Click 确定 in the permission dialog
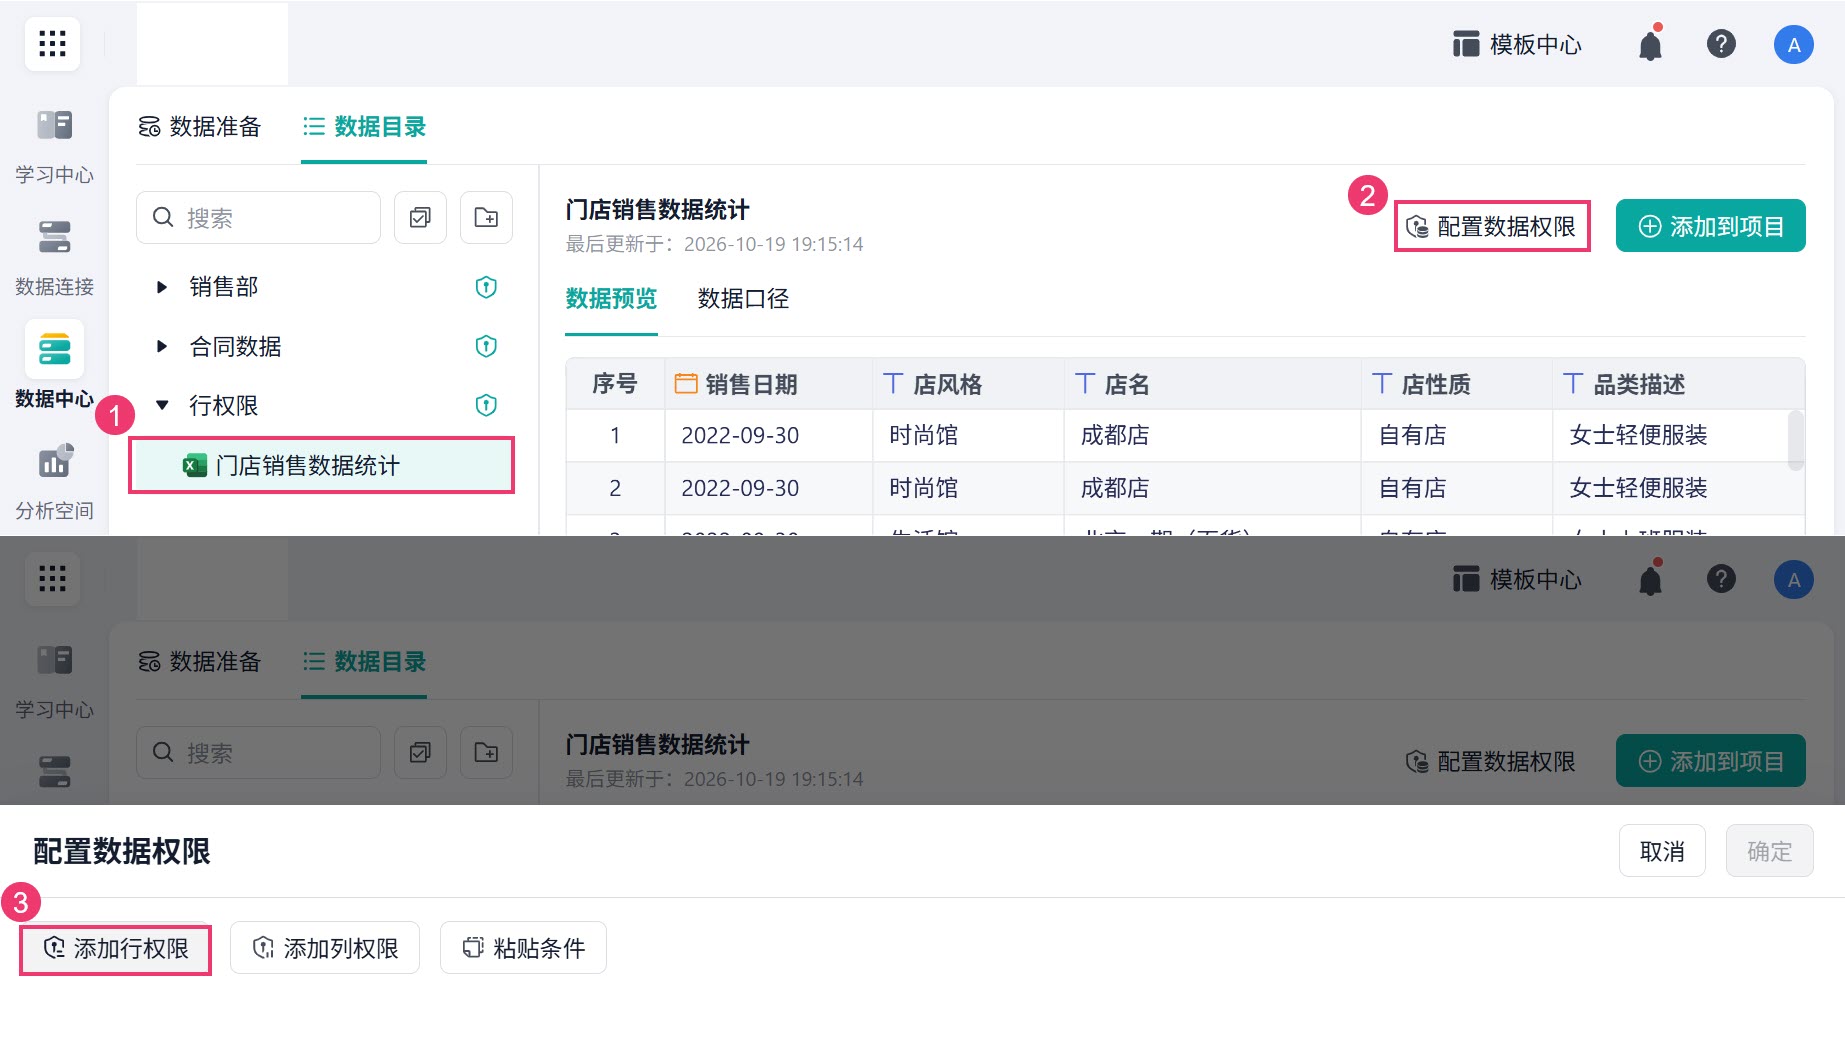 (x=1769, y=851)
